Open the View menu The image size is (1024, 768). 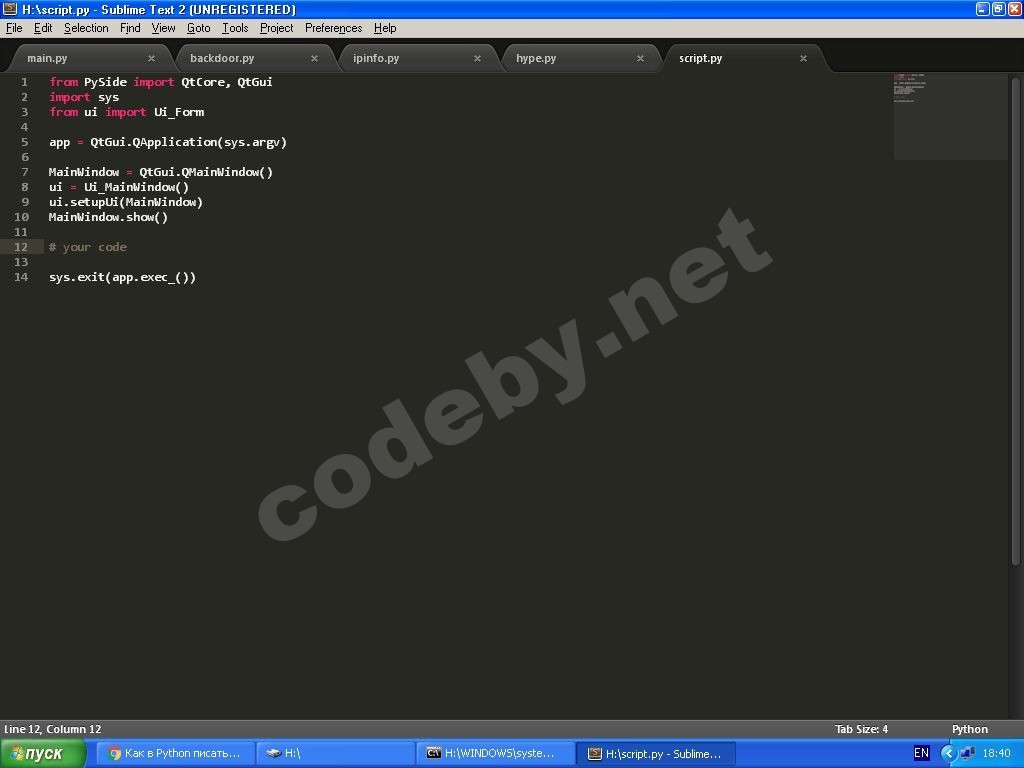point(163,28)
